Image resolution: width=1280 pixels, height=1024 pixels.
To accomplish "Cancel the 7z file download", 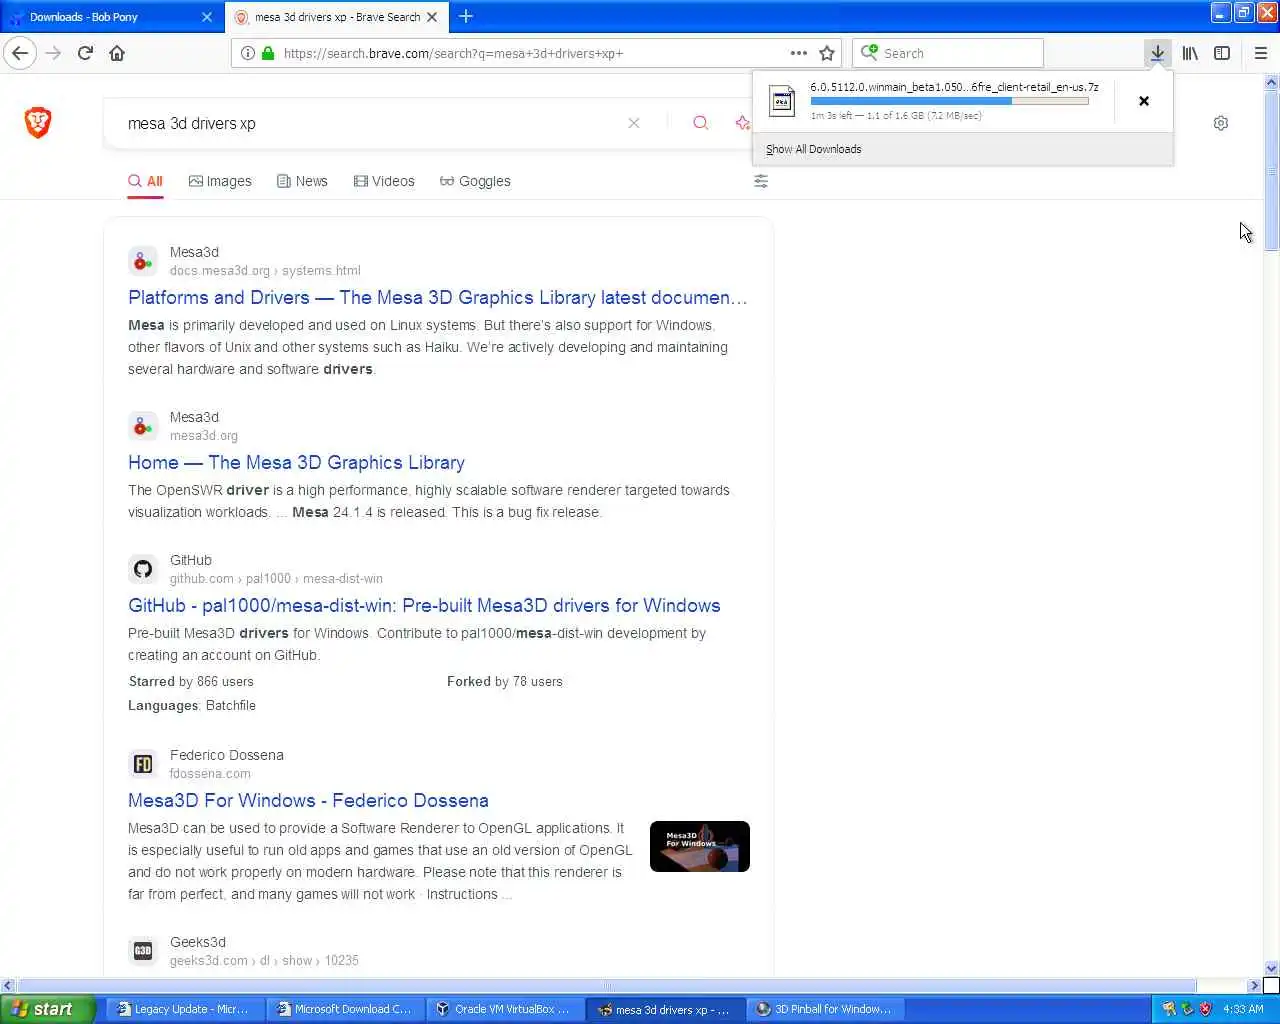I will [1144, 101].
